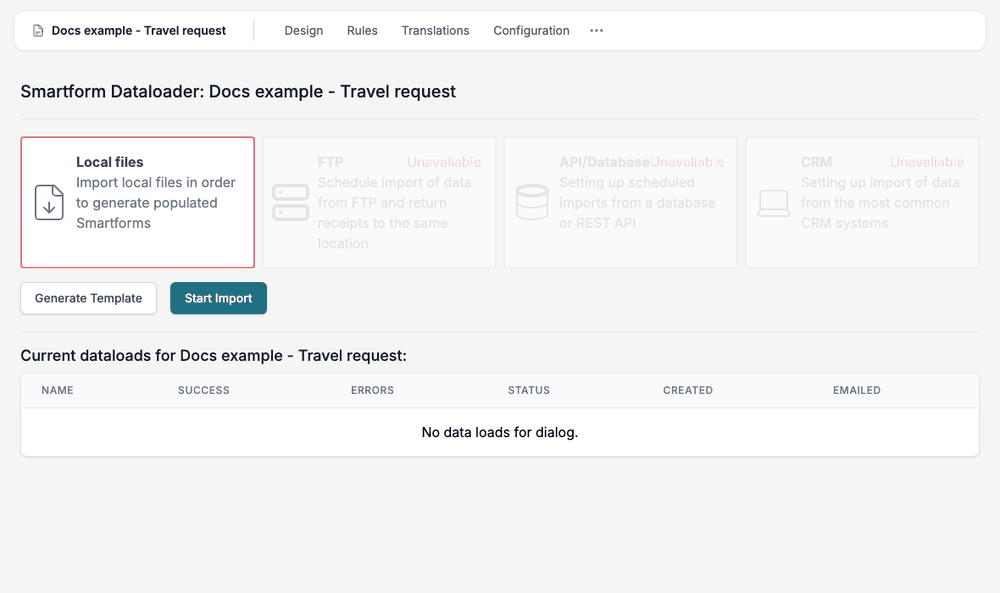The height and width of the screenshot is (593, 1000).
Task: Click the NAME column header
Action: [x=57, y=390]
